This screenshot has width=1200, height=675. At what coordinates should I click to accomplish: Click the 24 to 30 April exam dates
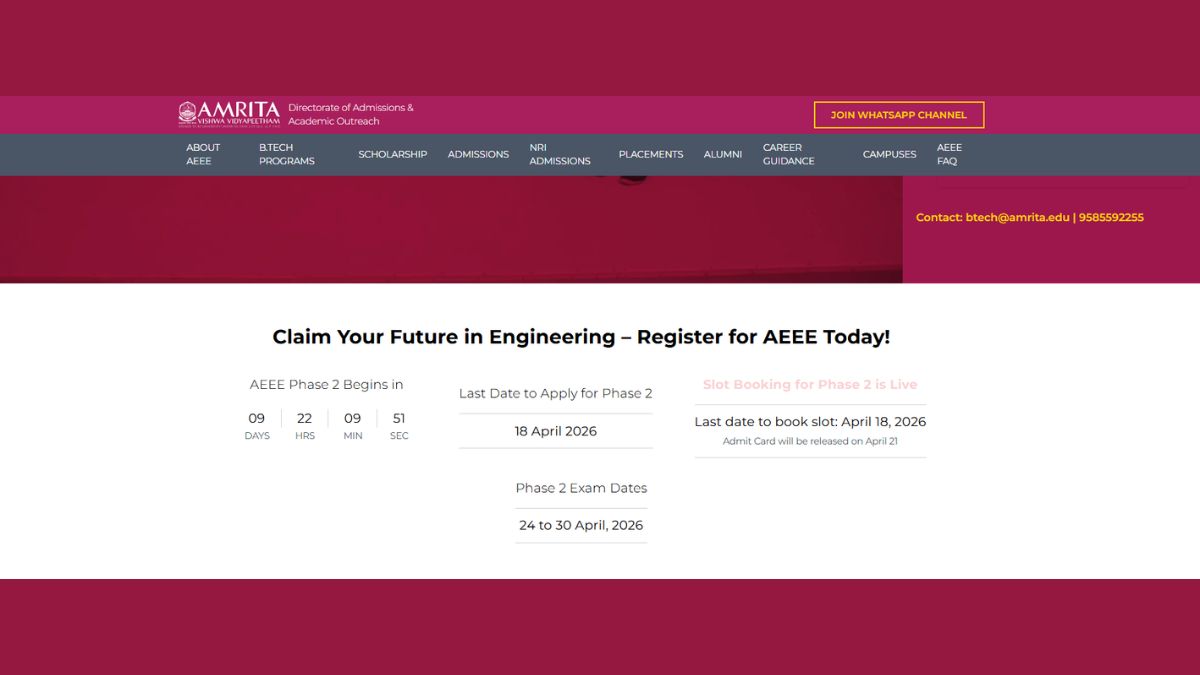click(x=581, y=525)
